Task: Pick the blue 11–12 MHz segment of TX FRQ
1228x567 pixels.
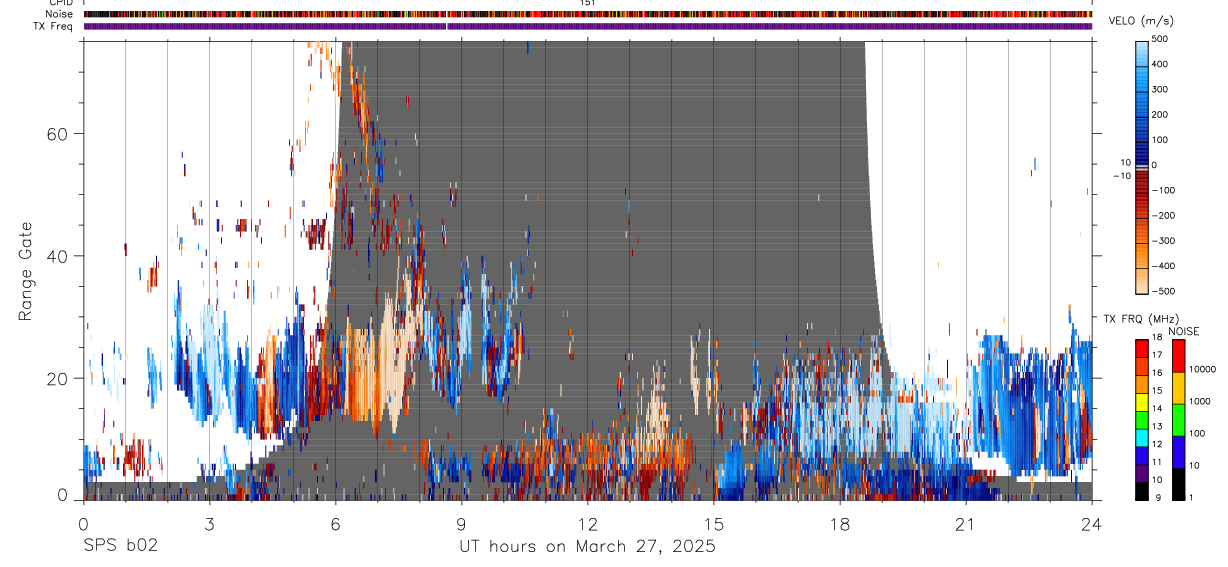Action: pos(1142,455)
